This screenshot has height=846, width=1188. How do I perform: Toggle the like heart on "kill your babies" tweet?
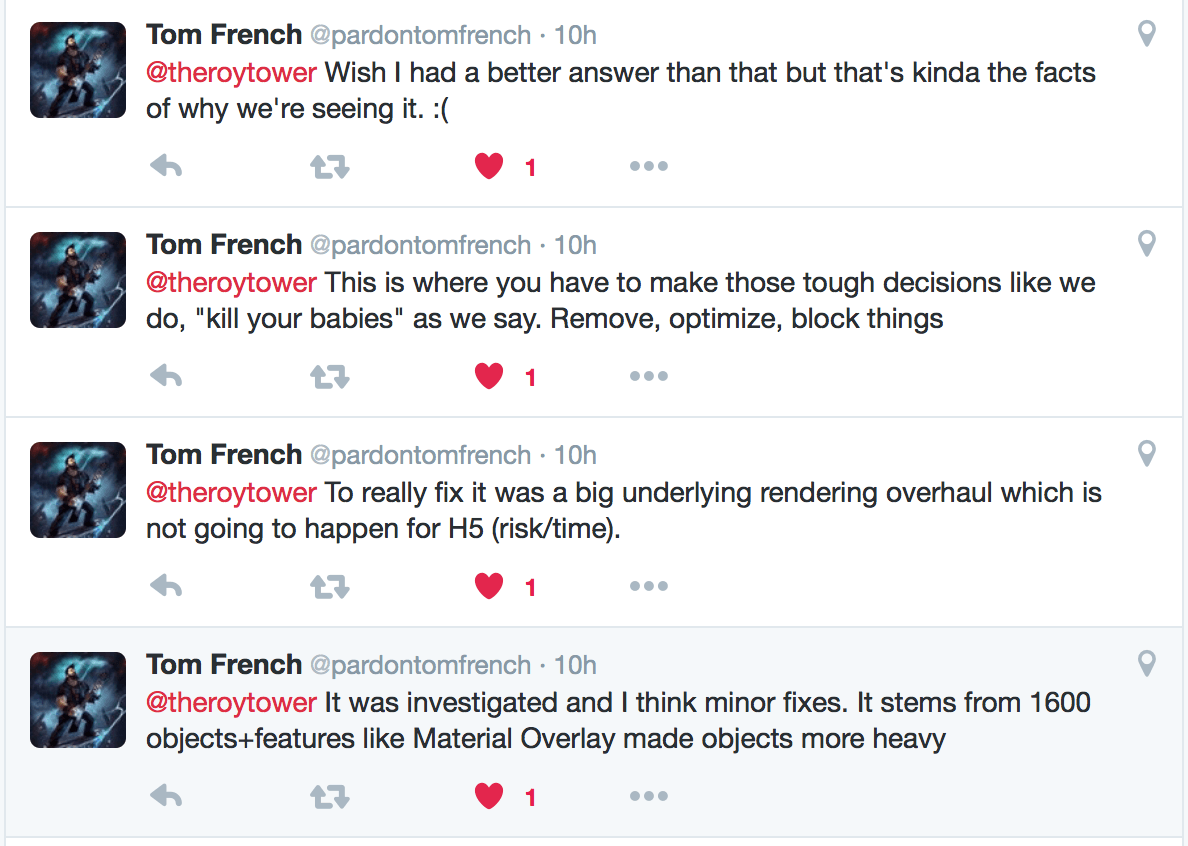tap(489, 377)
